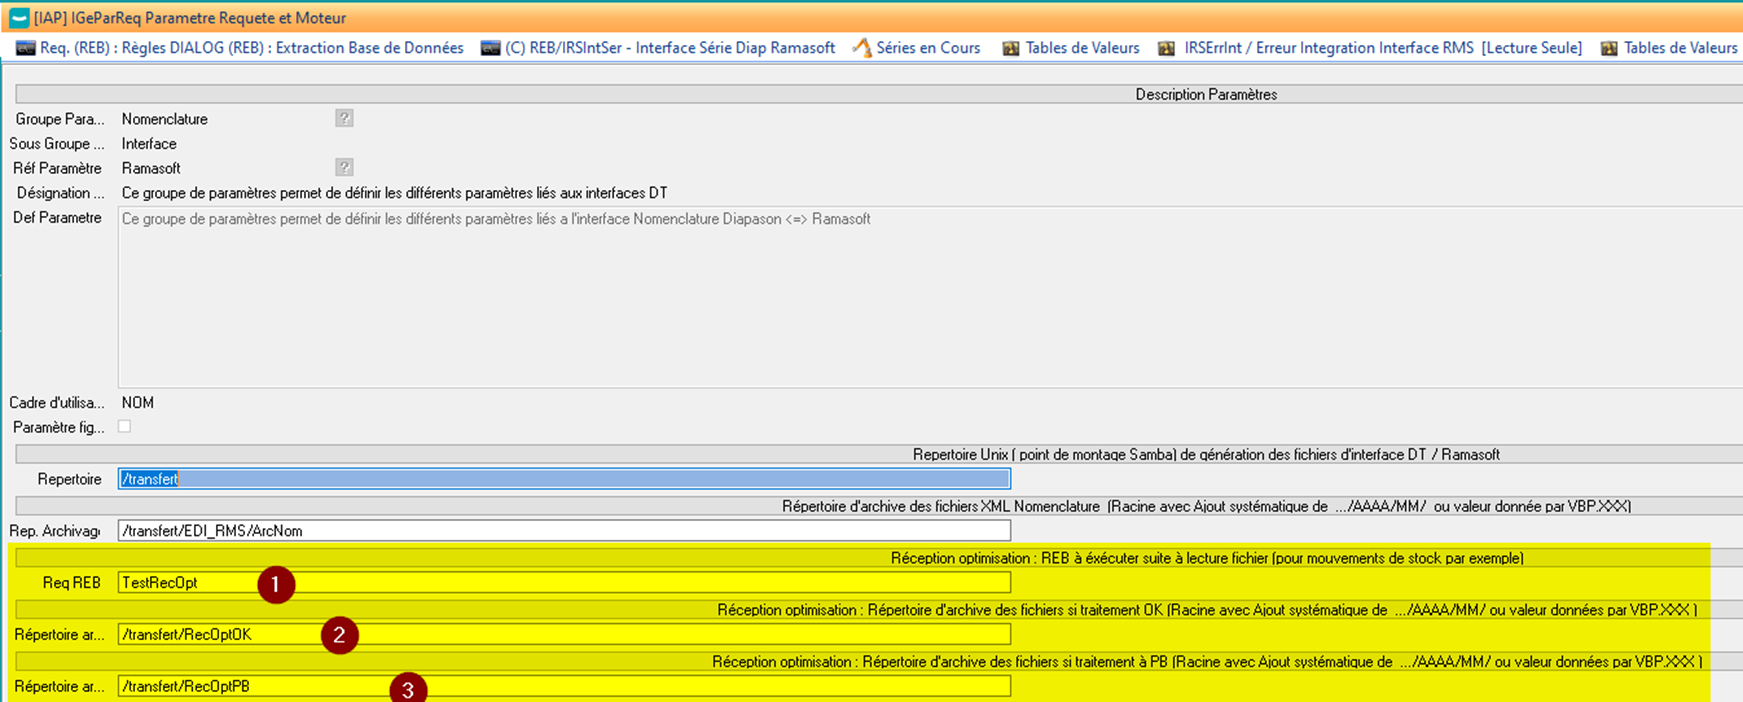Screen dimensions: 1743x702
Task: Open help lookup next to Réf Paramètre Ramasoft
Action: click(344, 167)
